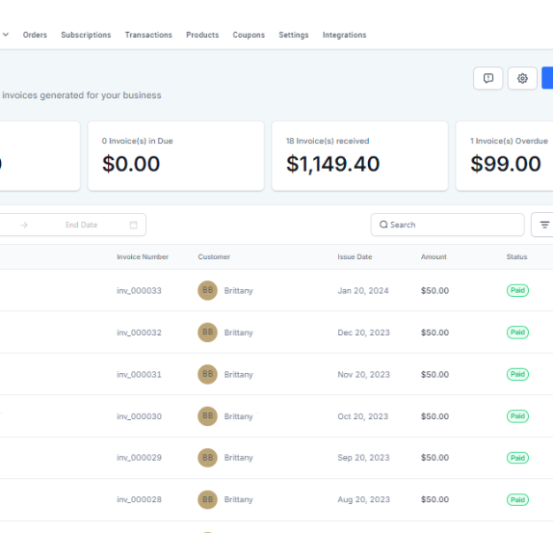Click the Paid badge on inv_000028

coord(517,499)
